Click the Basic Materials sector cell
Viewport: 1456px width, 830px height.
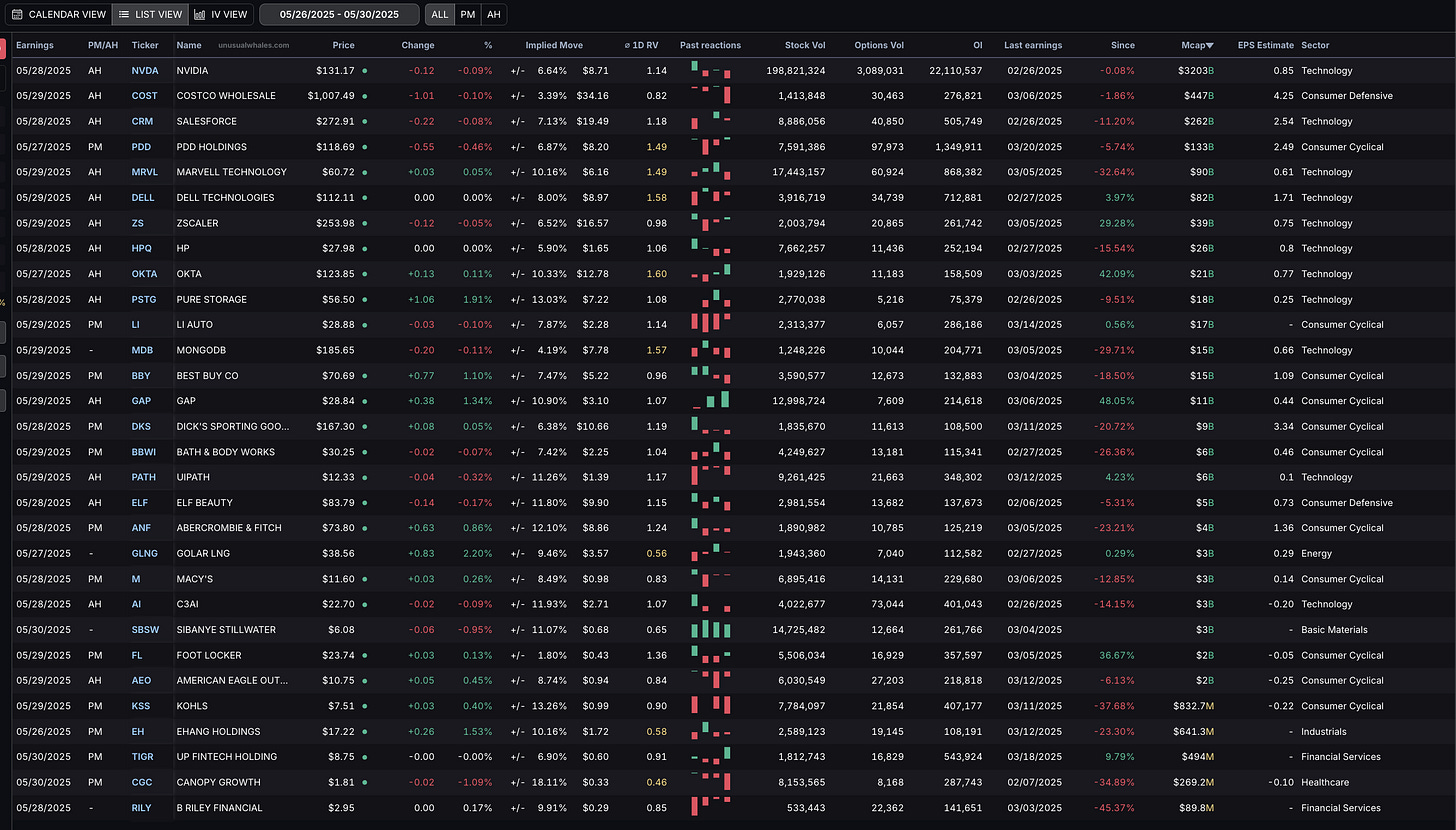coord(1334,630)
